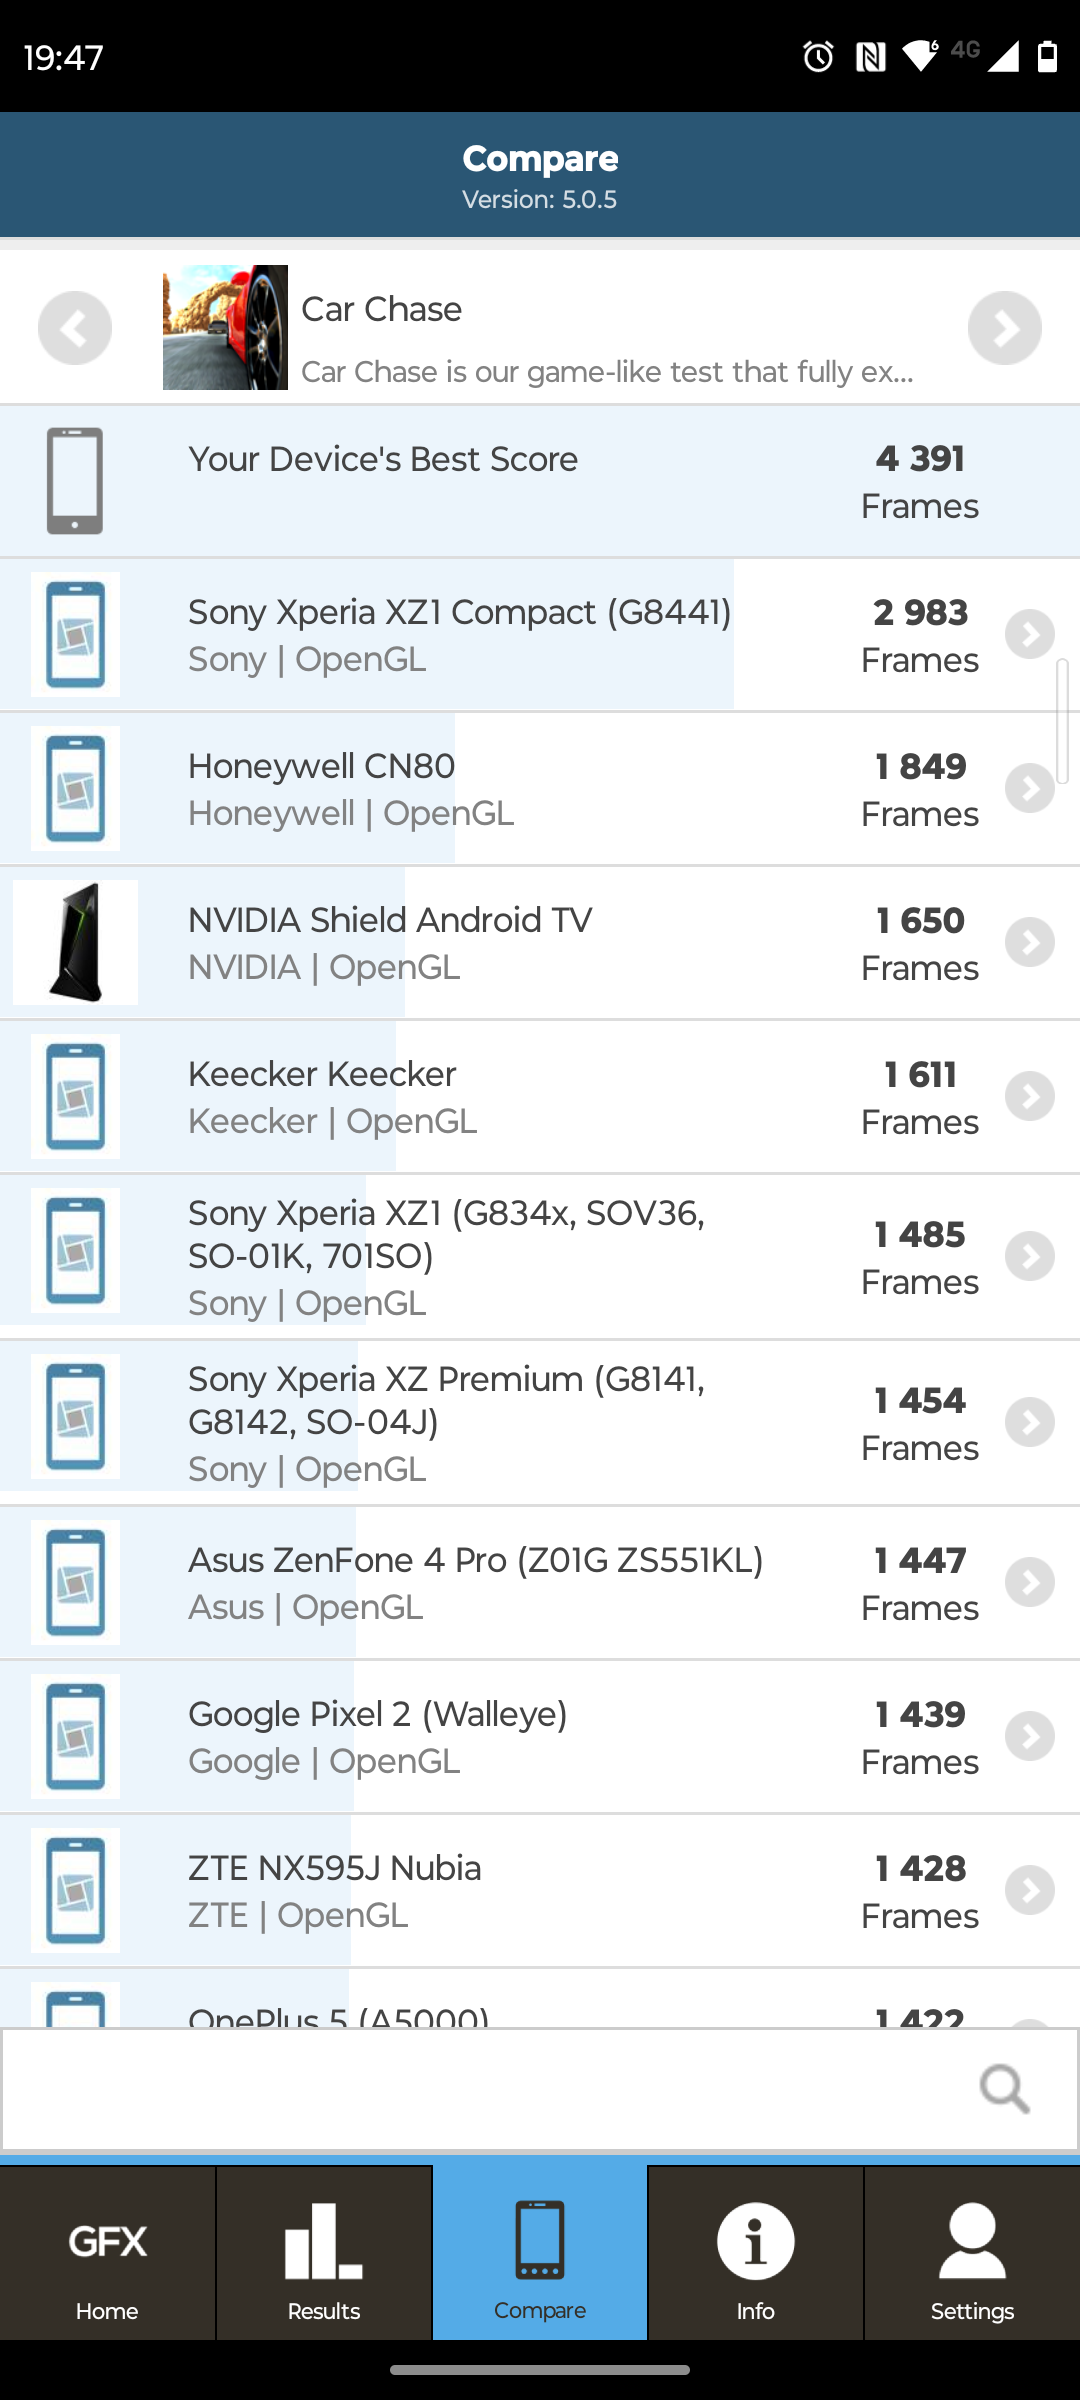Type in the device search field
Viewport: 1080px width, 2400px height.
[480, 2088]
